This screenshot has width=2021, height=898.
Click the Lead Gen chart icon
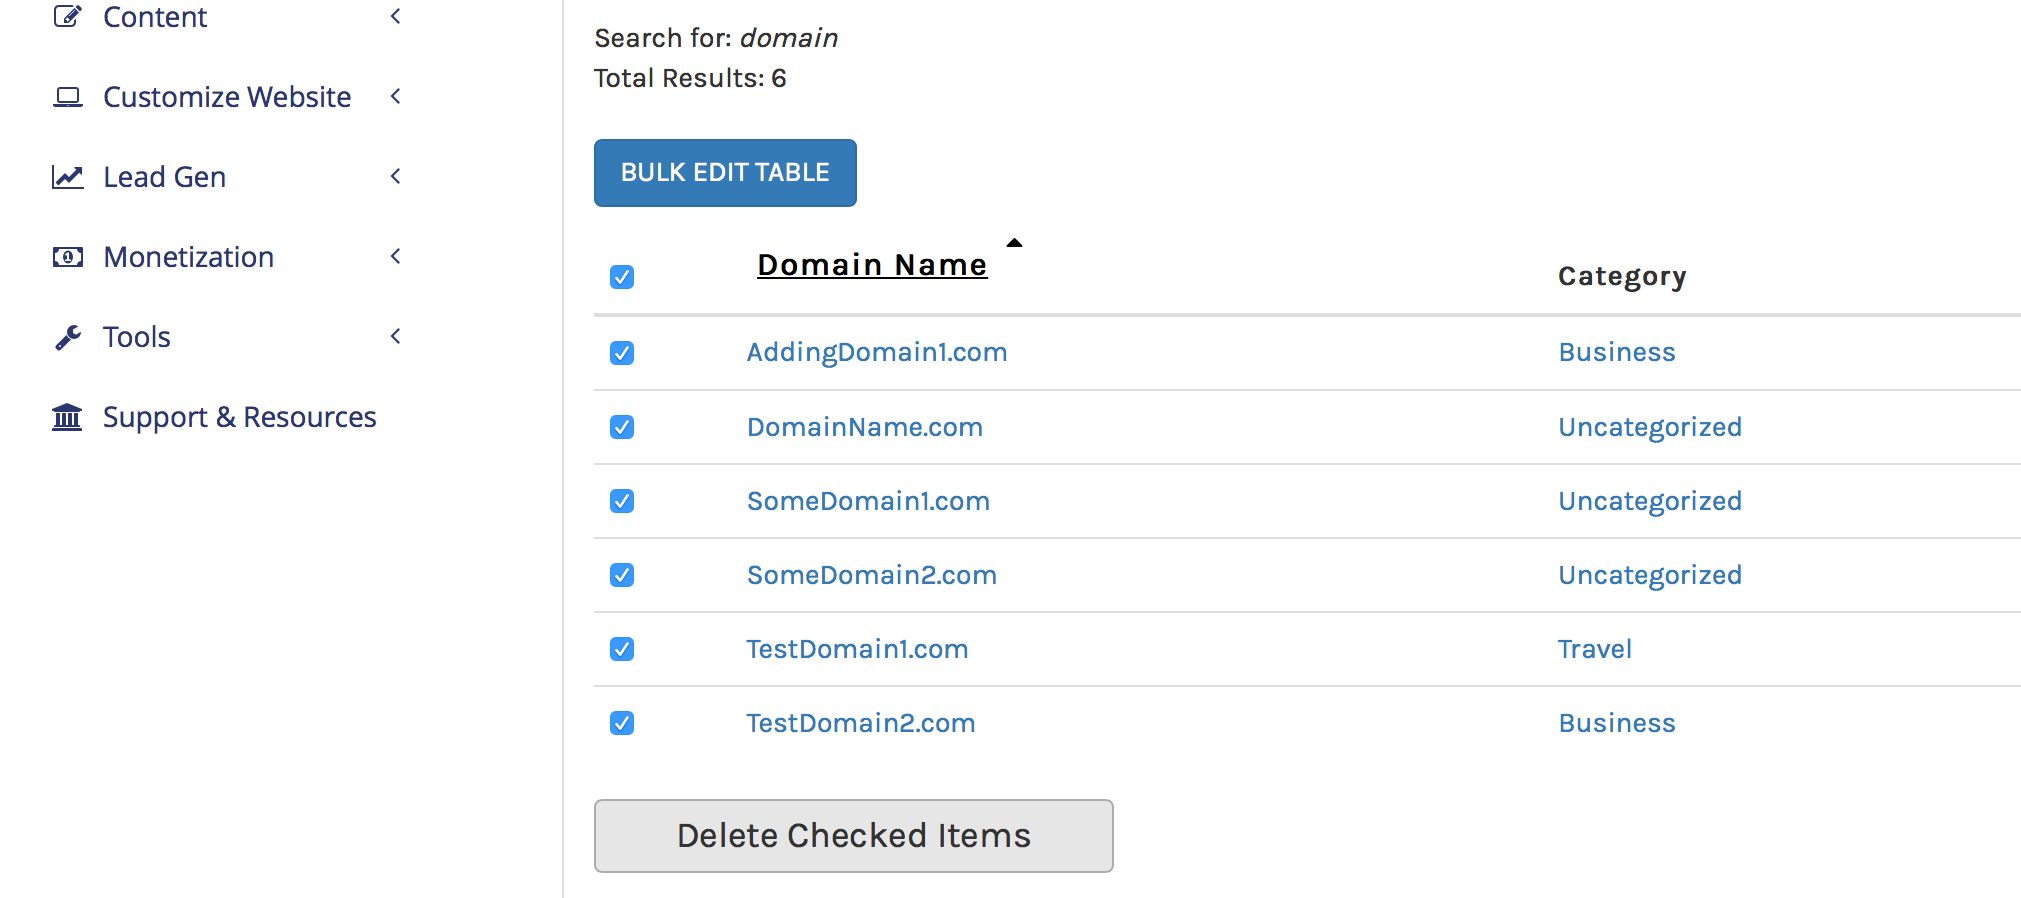(x=67, y=177)
